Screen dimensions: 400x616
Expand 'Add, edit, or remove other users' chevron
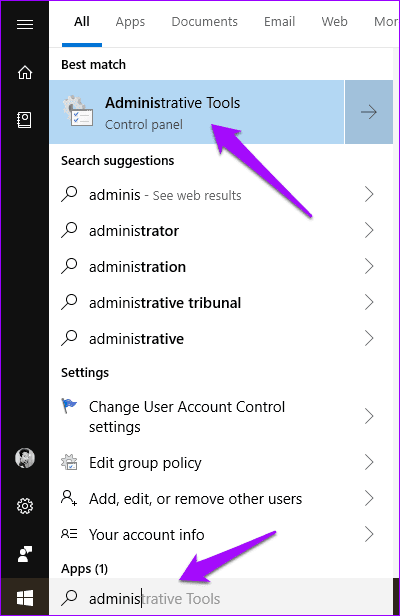(x=369, y=498)
